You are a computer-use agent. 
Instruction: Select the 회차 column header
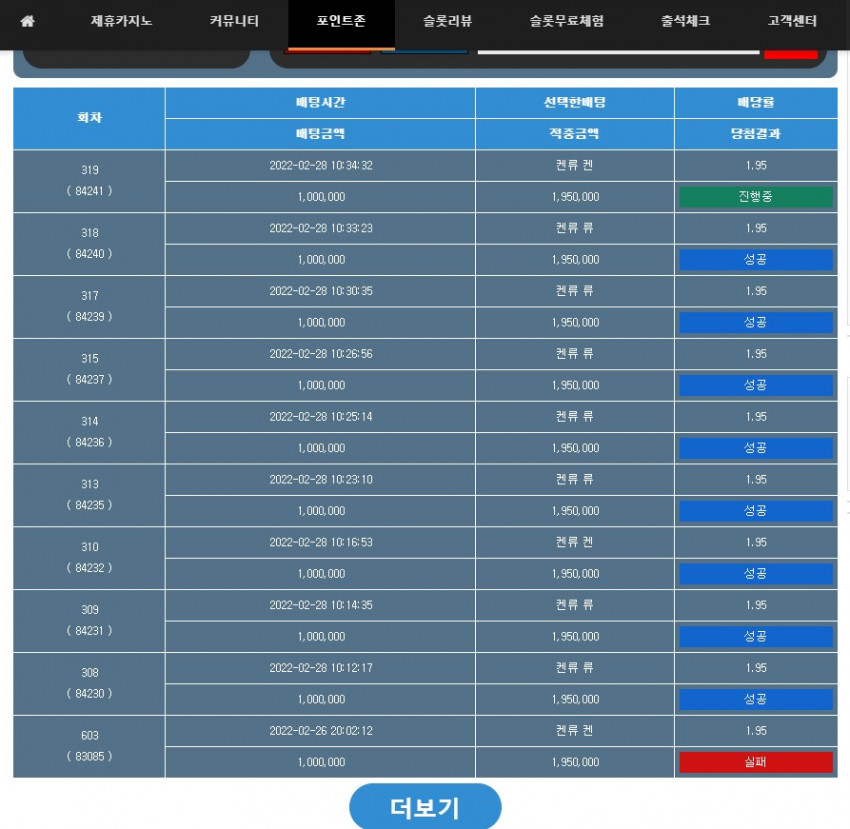tap(89, 118)
